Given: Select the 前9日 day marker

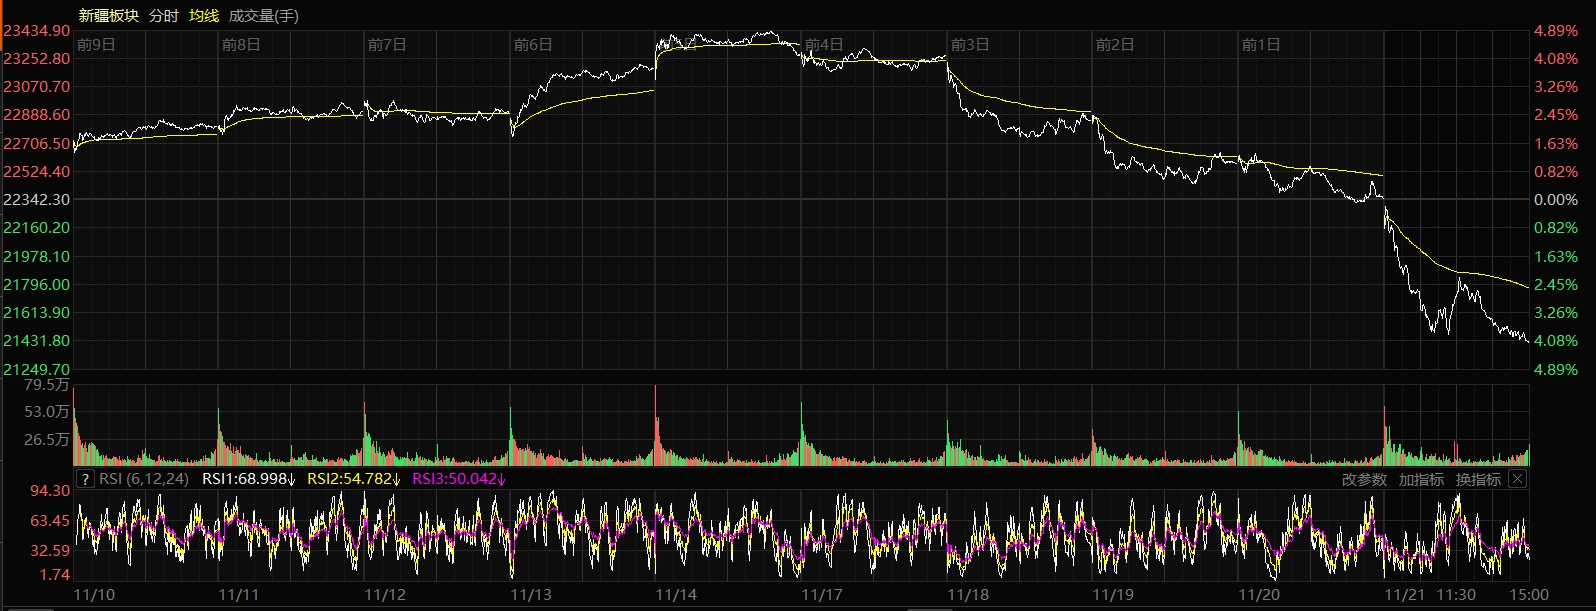Looking at the screenshot, I should [96, 45].
